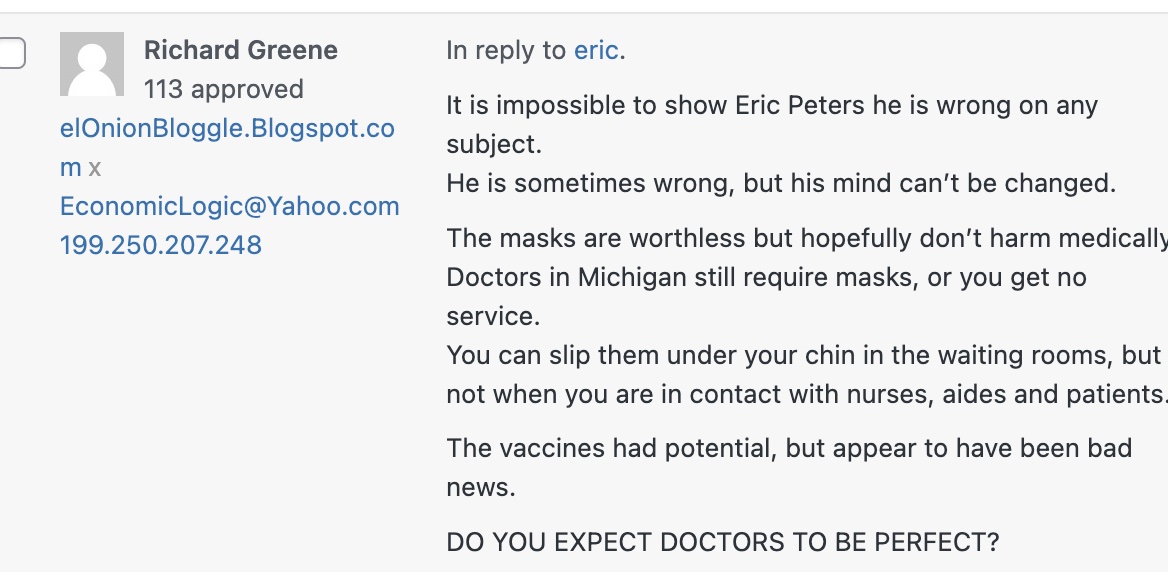Open the elOnionBloggle.Blogspot.com author website link
1168x572 pixels.
click(227, 129)
